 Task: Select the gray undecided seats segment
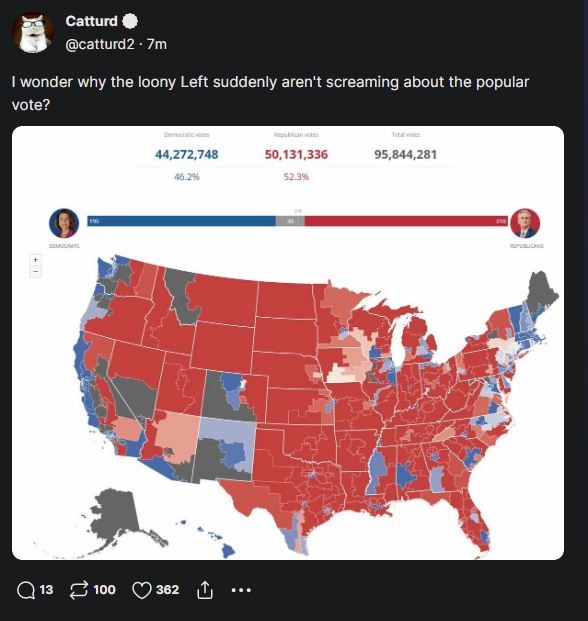coord(290,221)
